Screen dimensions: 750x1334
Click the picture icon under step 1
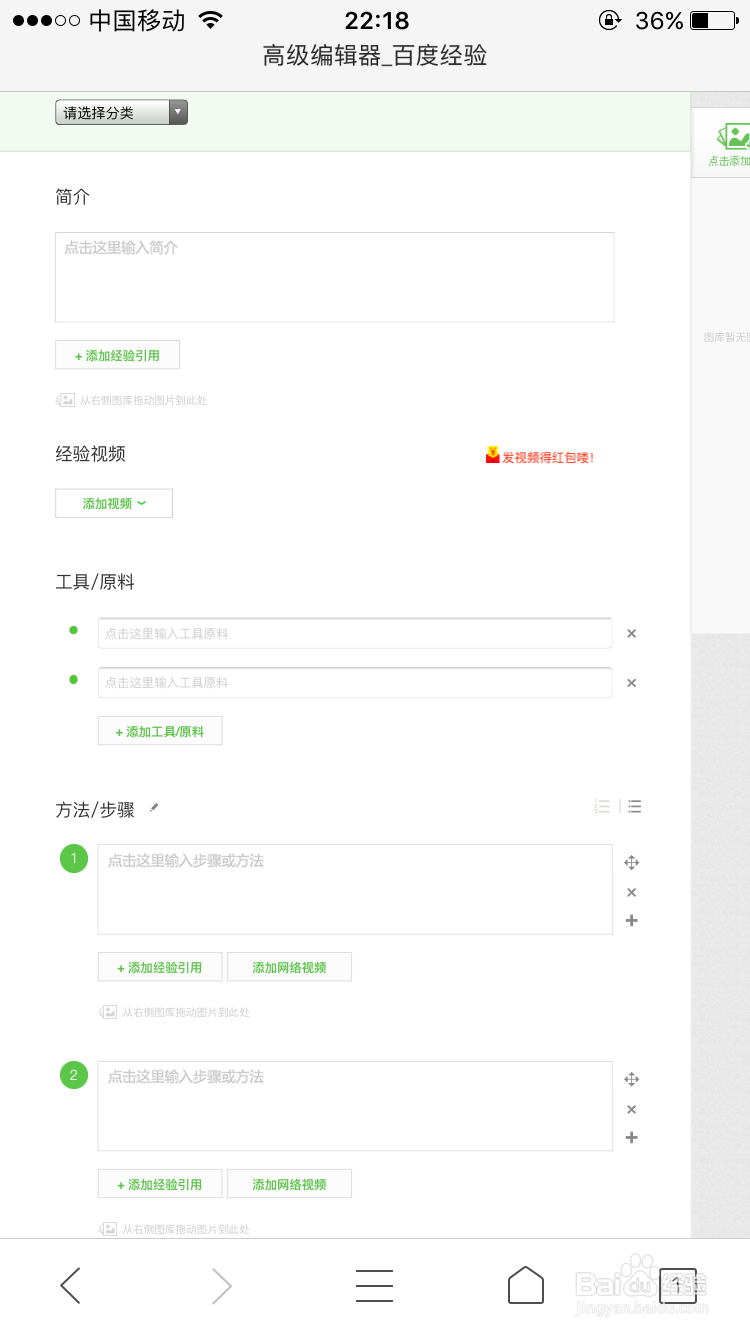pos(108,1012)
